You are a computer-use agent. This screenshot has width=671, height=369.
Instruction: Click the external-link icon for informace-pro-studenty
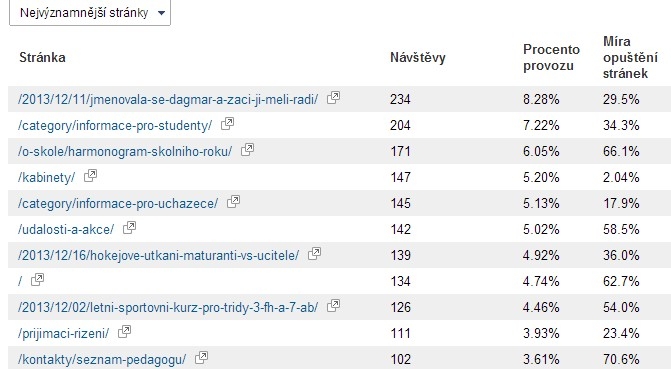(227, 124)
